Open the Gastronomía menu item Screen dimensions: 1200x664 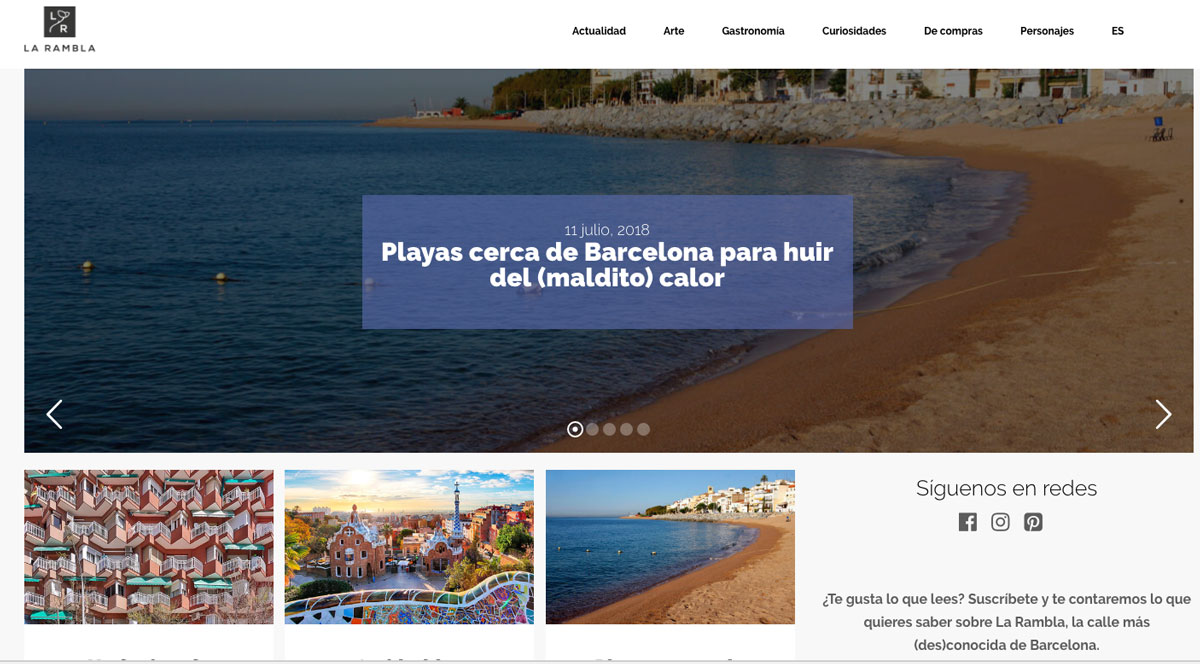(x=753, y=31)
